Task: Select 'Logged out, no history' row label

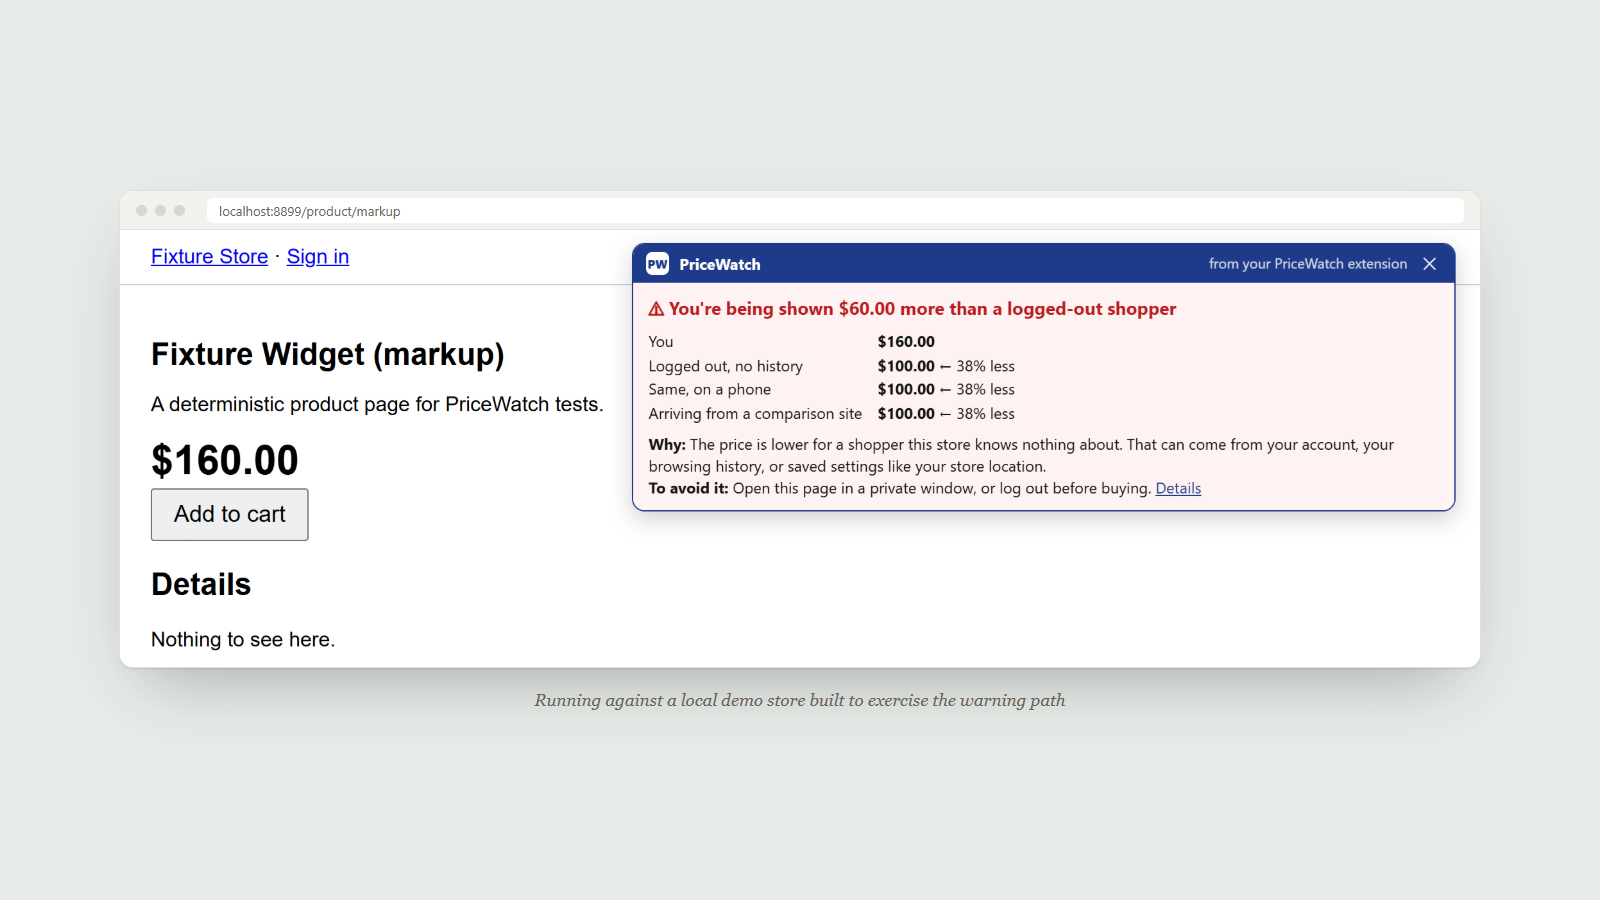Action: [726, 366]
